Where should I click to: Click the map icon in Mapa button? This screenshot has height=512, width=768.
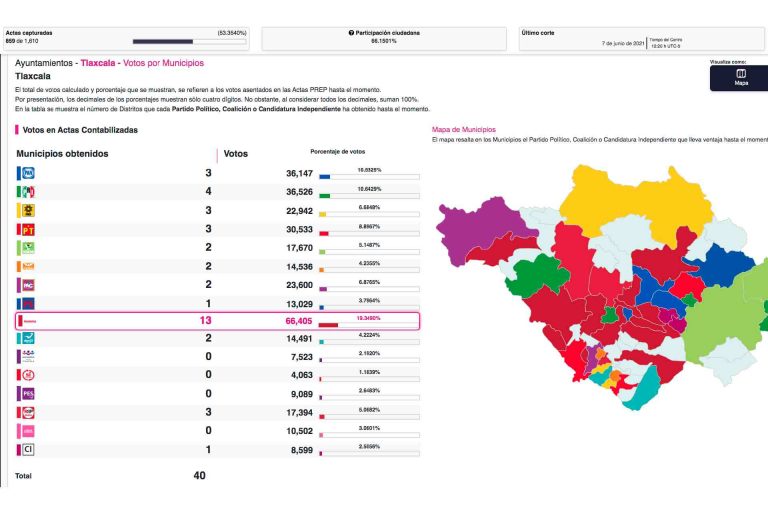pyautogui.click(x=741, y=74)
